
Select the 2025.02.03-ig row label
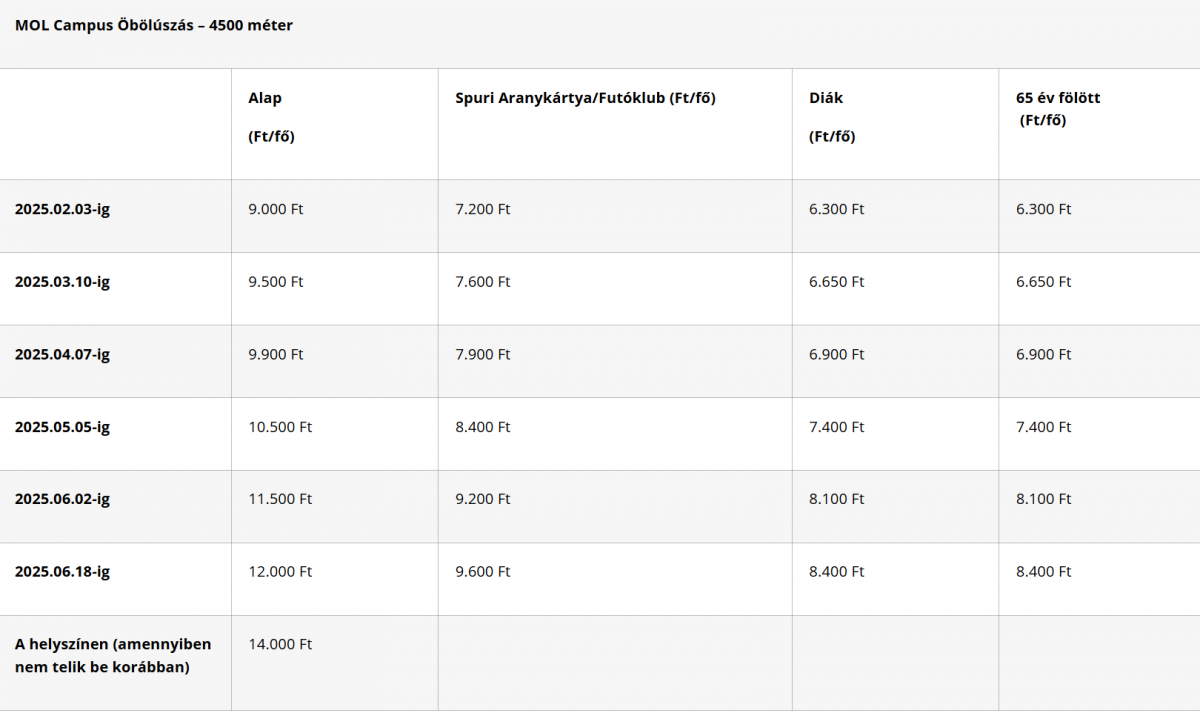click(x=62, y=209)
